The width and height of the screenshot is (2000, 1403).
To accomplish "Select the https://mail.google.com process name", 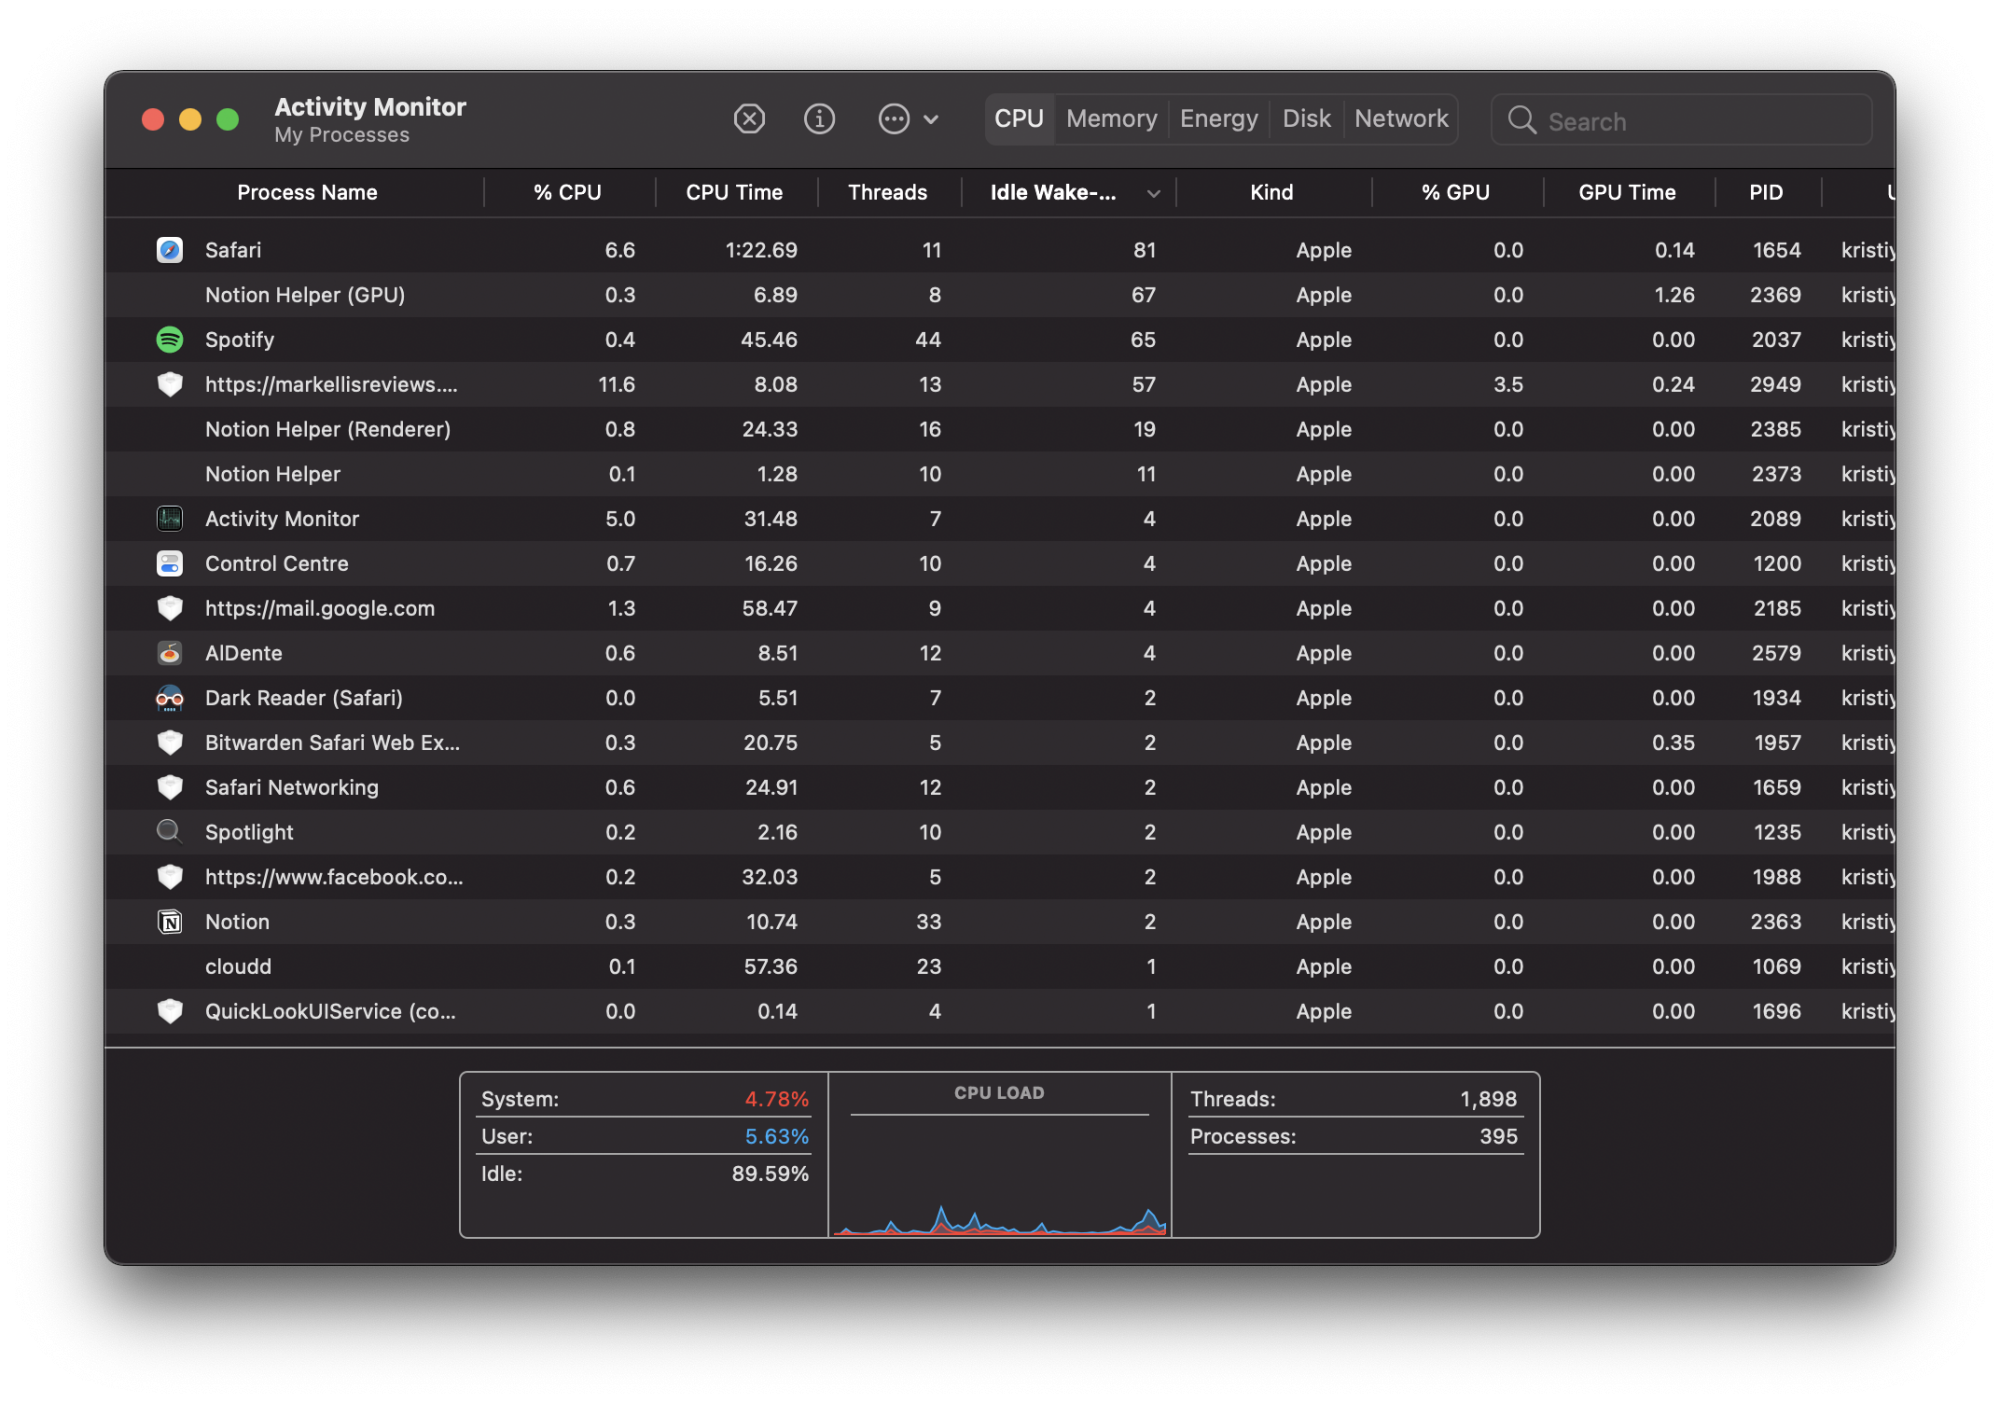I will click(x=320, y=608).
